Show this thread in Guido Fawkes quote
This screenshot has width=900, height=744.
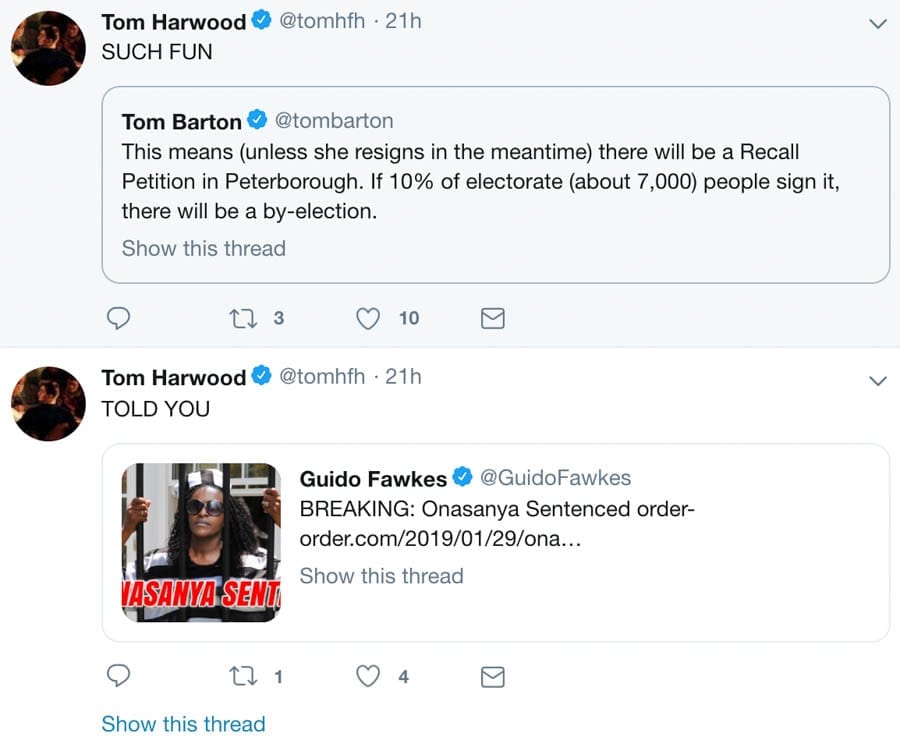pos(381,575)
